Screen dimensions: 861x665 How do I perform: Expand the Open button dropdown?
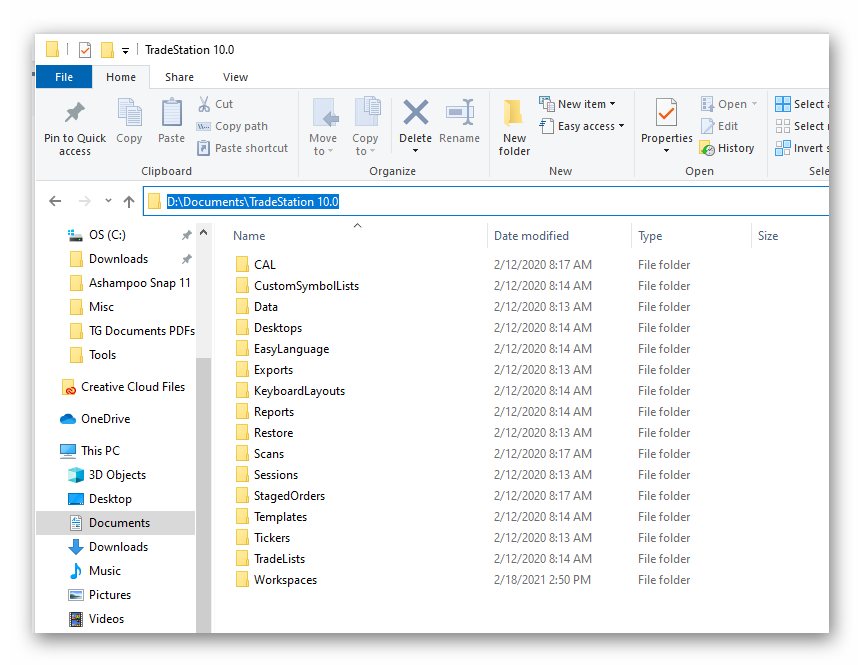[x=754, y=104]
